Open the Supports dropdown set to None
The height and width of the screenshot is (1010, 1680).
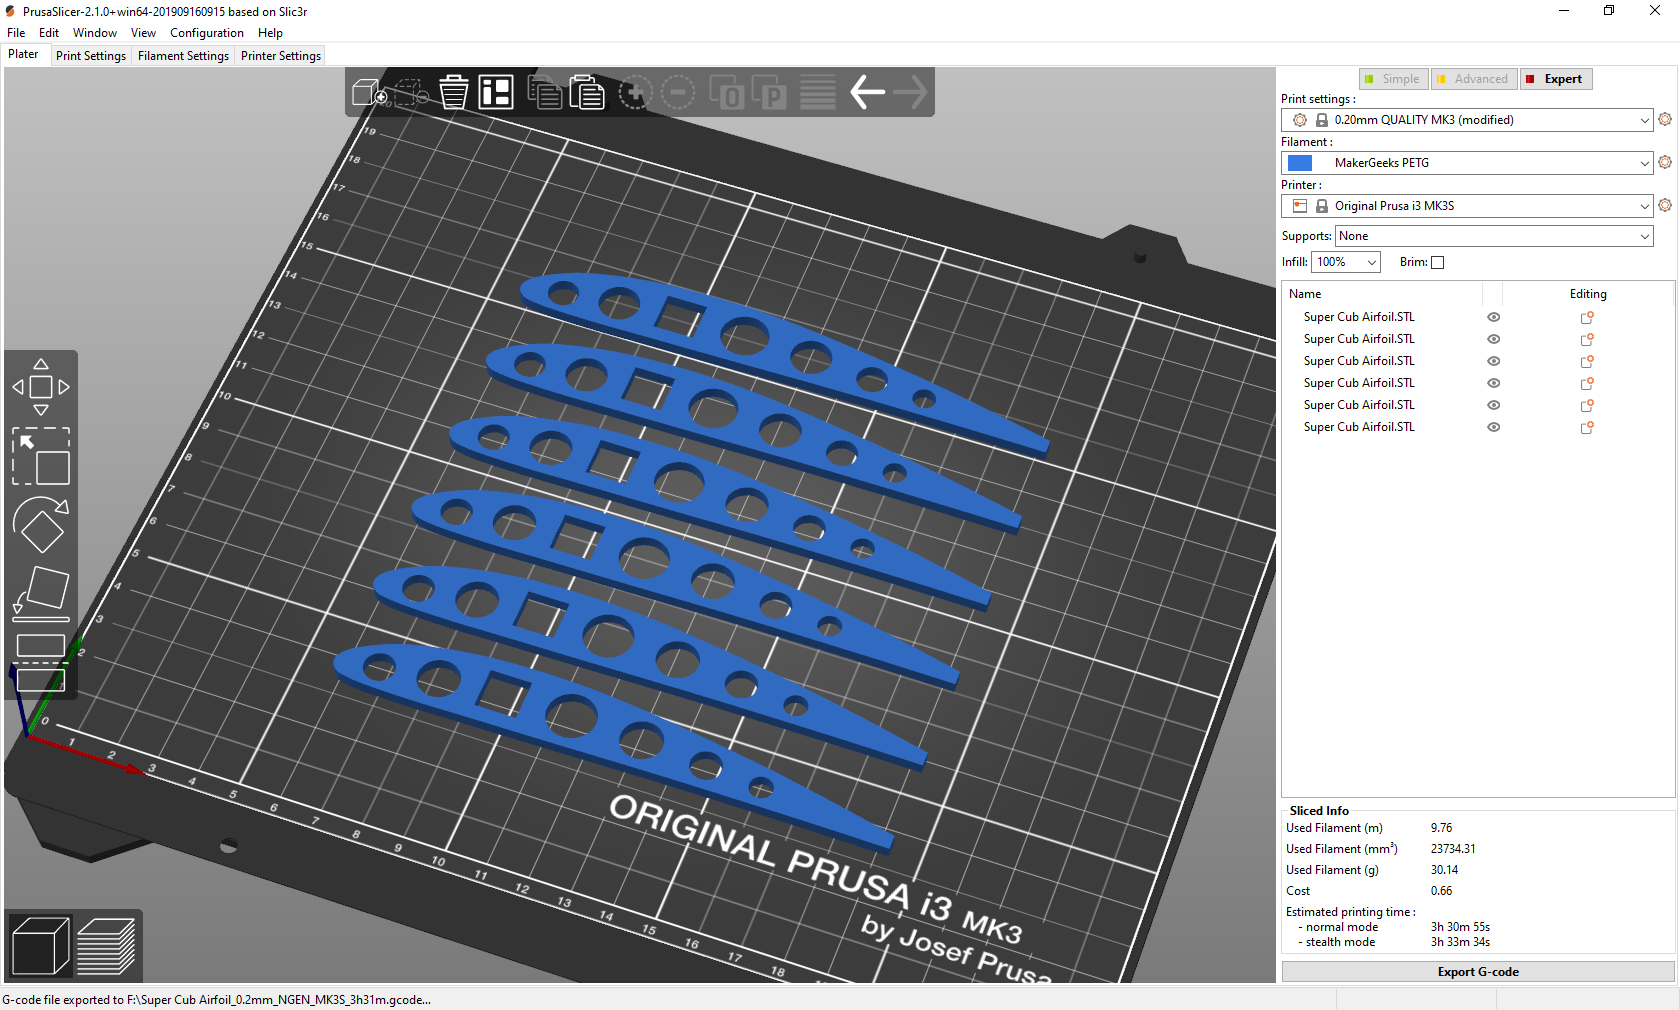[x=1494, y=236]
